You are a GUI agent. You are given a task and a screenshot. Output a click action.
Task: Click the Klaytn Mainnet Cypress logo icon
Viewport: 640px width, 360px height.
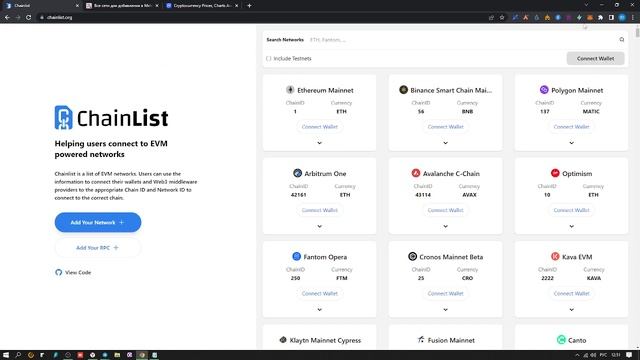[x=283, y=340]
